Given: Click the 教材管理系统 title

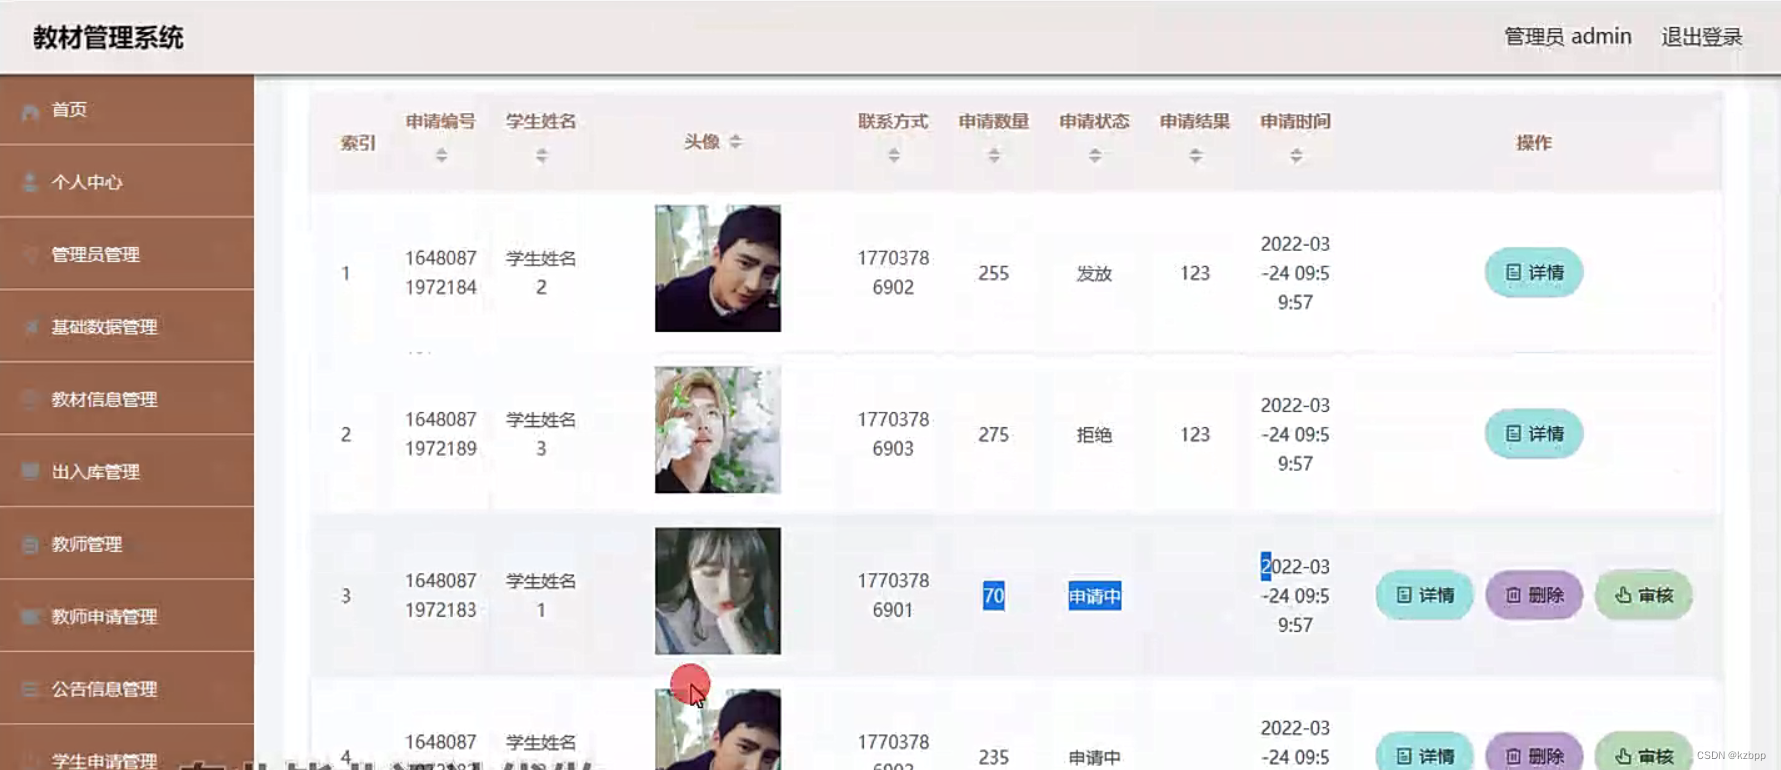Looking at the screenshot, I should pyautogui.click(x=108, y=38).
